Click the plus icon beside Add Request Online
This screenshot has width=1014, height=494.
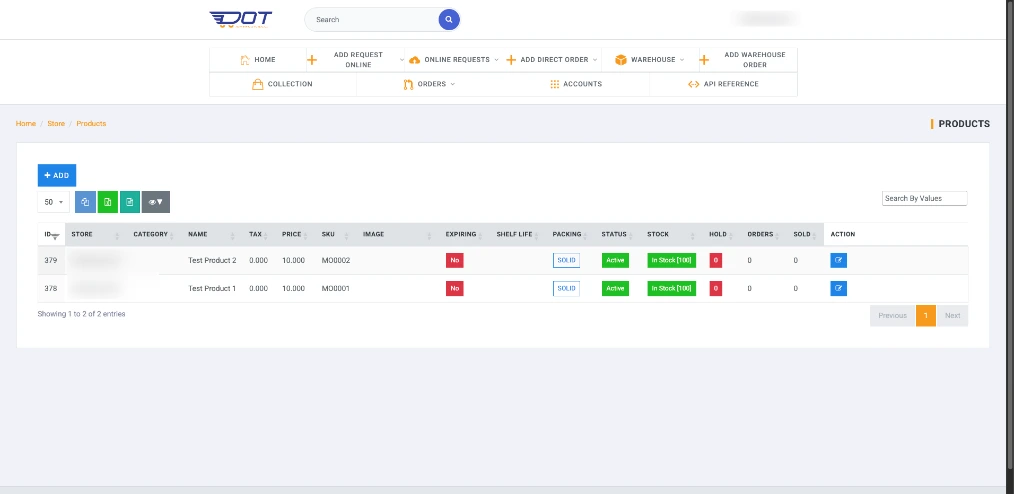312,59
